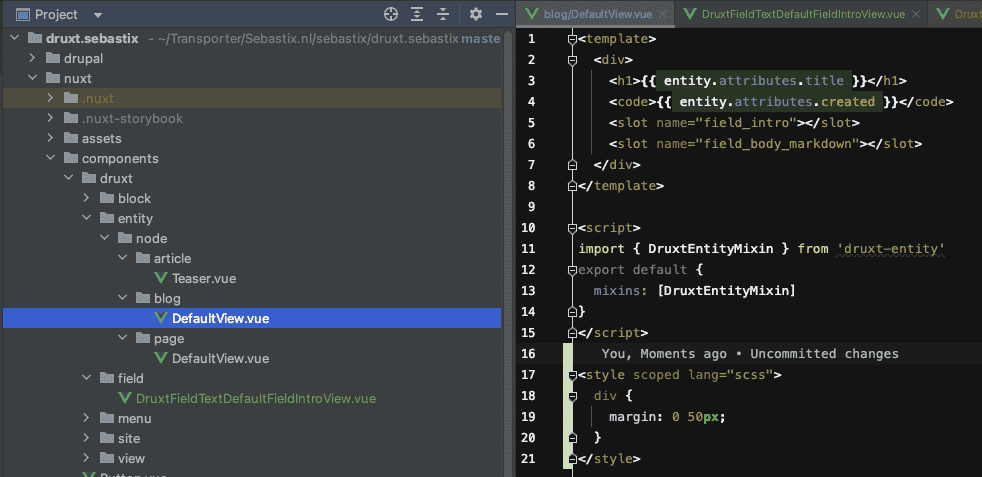Fold the div block at line 2
The width and height of the screenshot is (982, 477).
click(571, 60)
